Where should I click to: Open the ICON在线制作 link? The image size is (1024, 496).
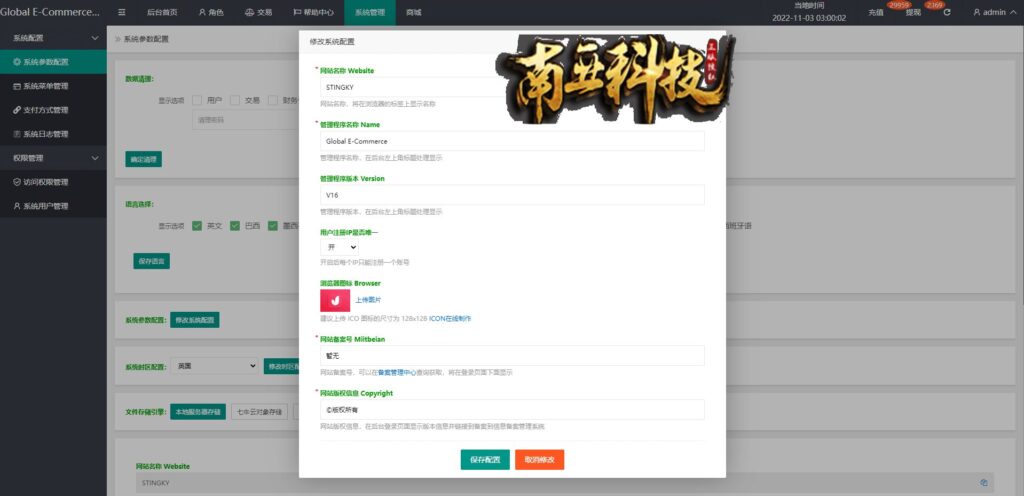point(450,318)
